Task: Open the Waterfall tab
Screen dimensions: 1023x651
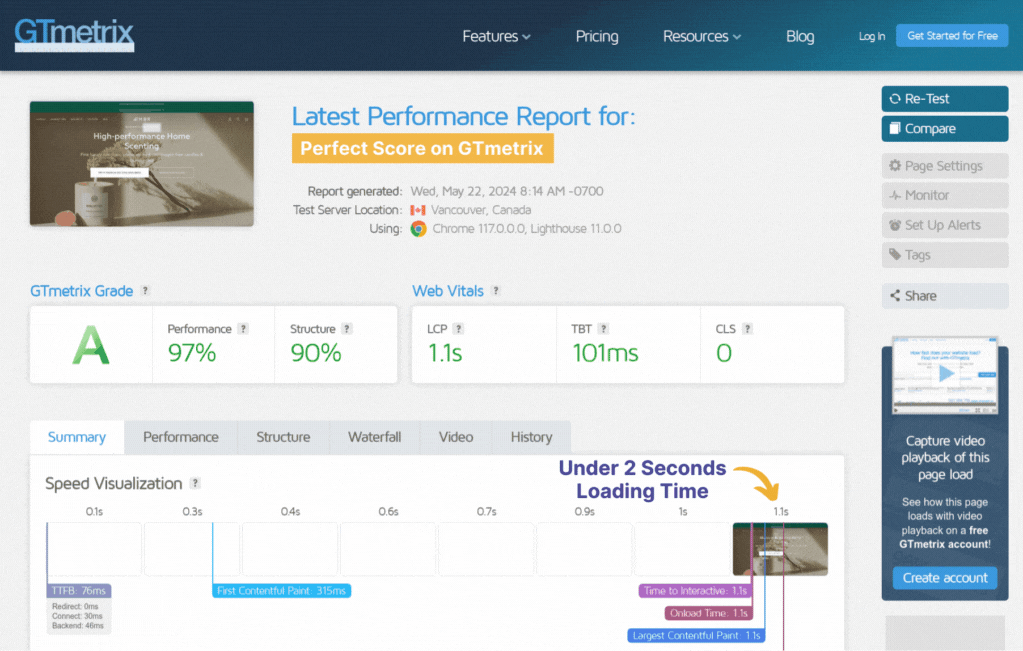Action: click(x=374, y=437)
